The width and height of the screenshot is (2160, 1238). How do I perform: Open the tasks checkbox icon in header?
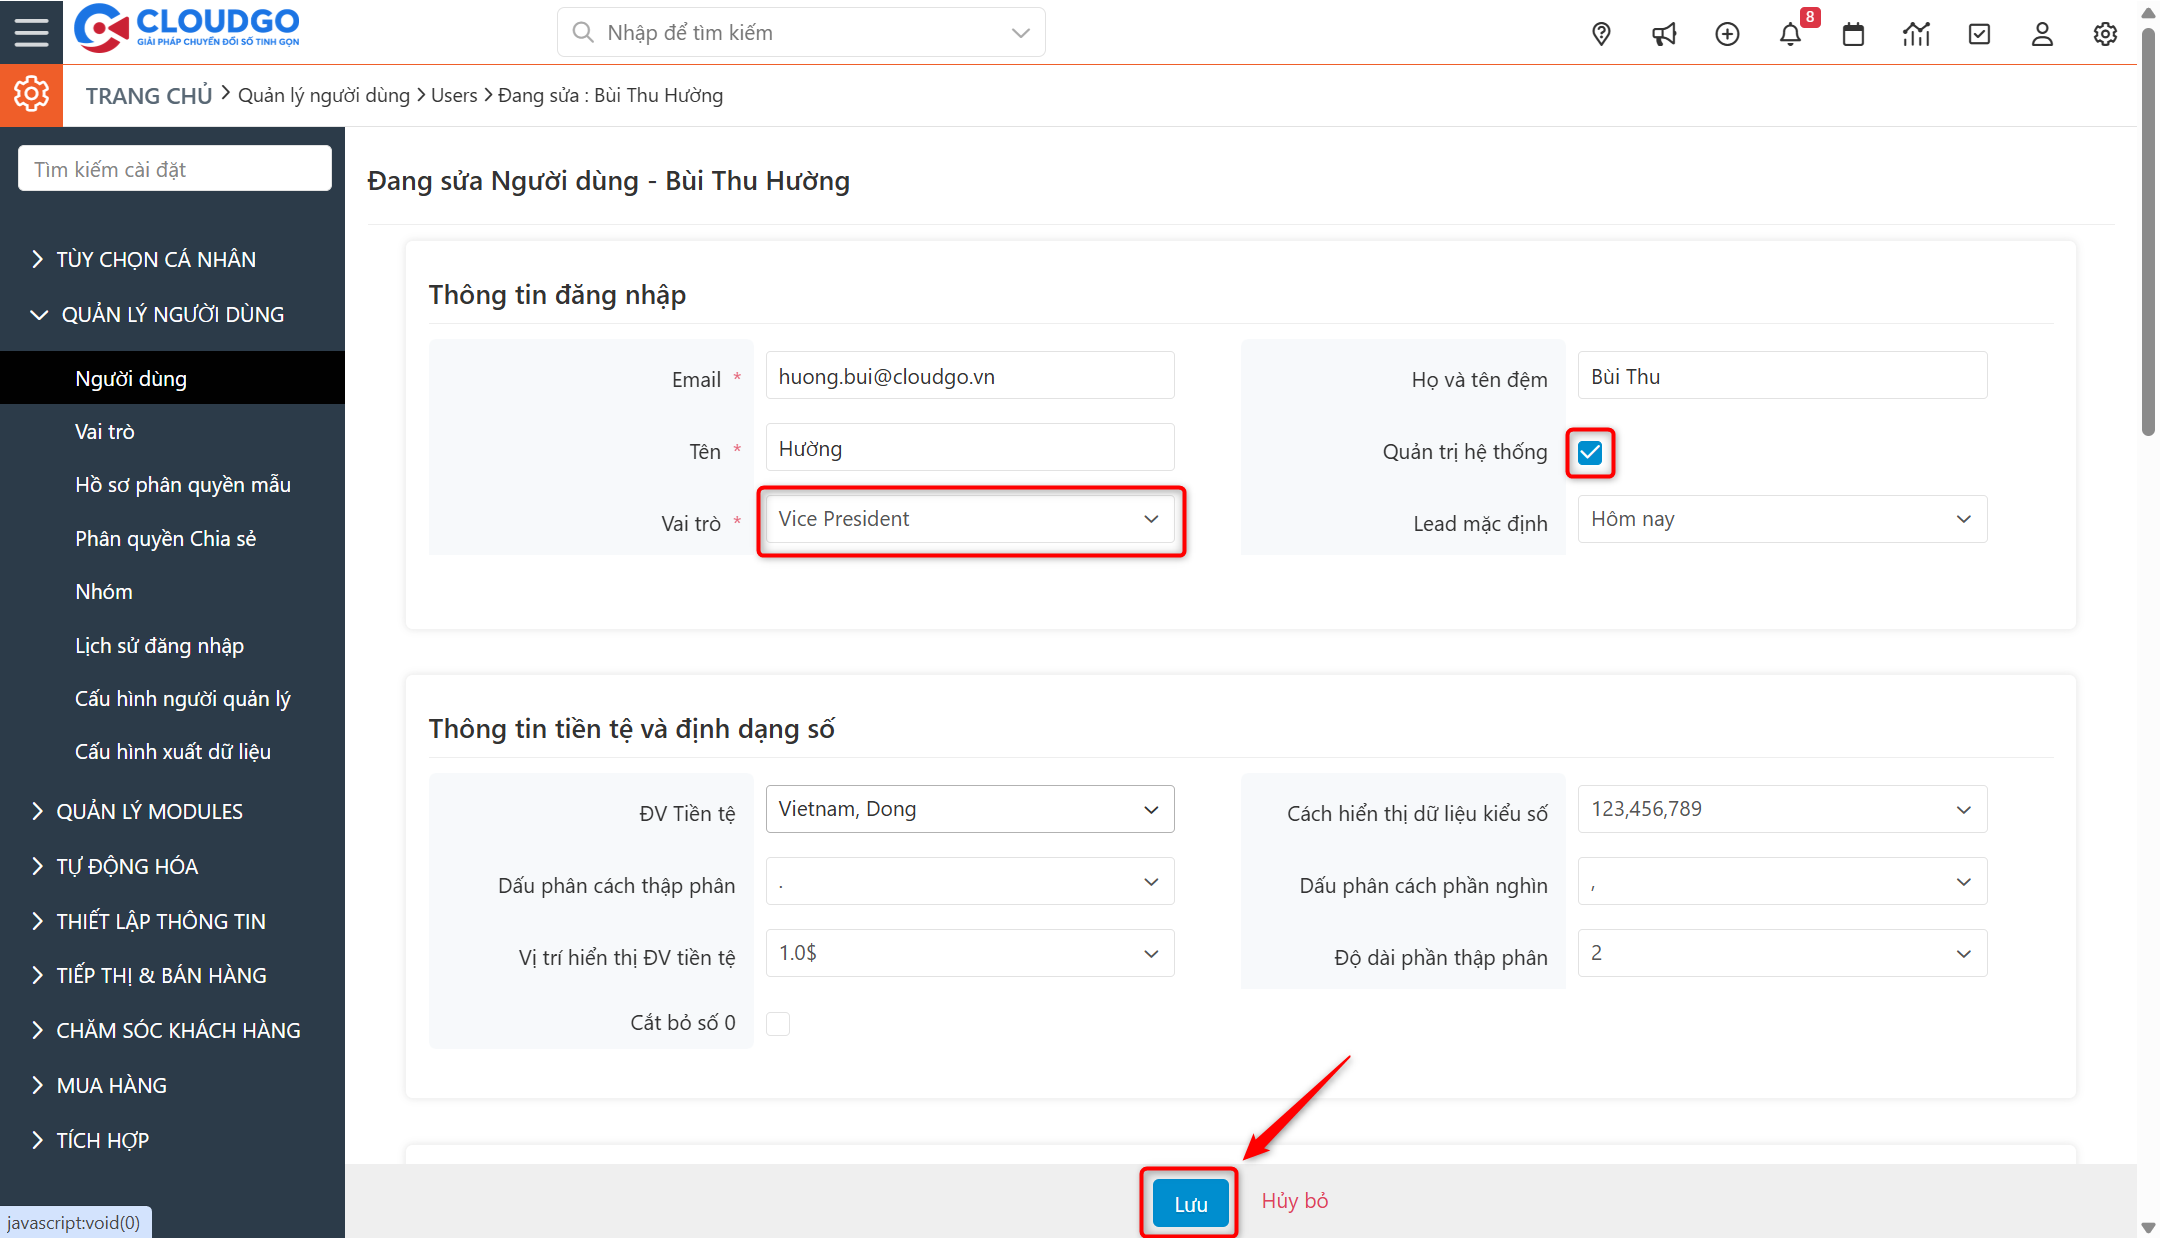coord(1979,34)
